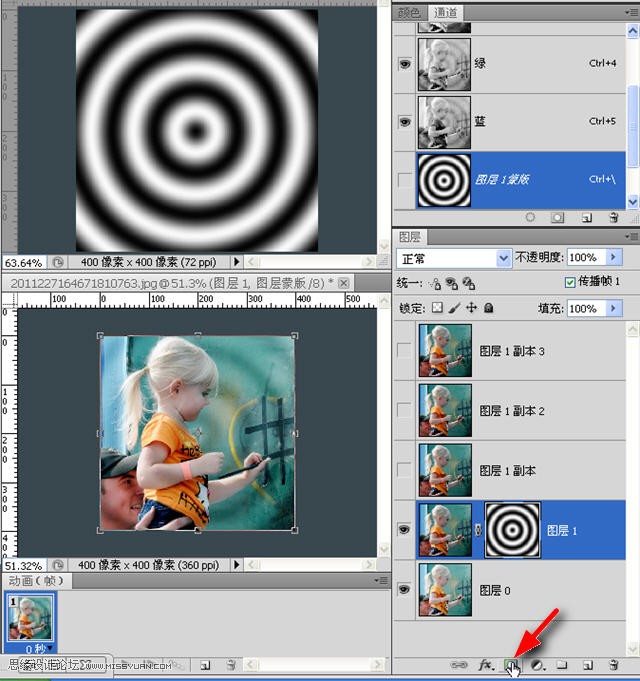Hide the 图层 0 layer
Screen dimensions: 640x681
pos(404,589)
